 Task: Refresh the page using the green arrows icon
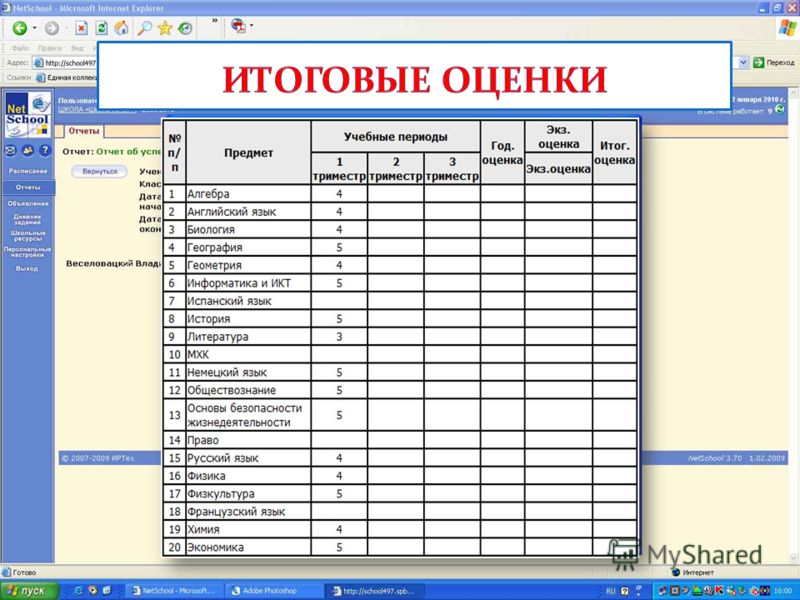coord(102,28)
